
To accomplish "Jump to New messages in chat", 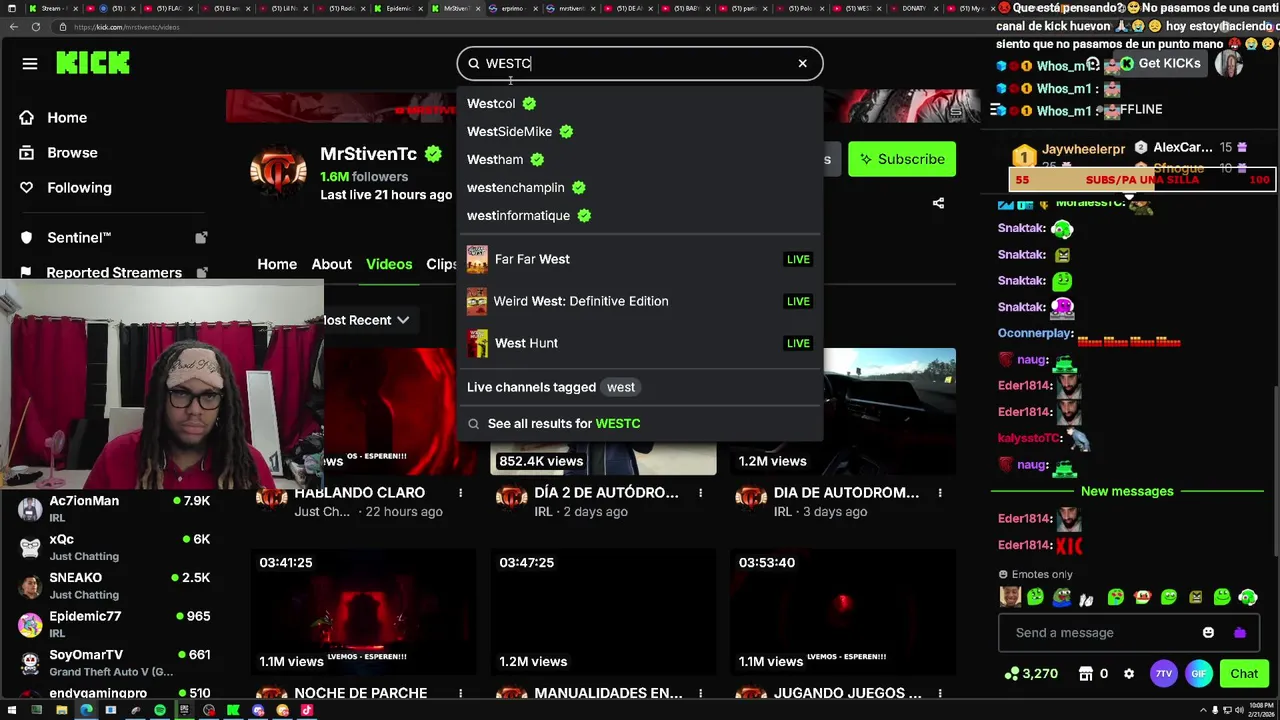I will click(1127, 491).
